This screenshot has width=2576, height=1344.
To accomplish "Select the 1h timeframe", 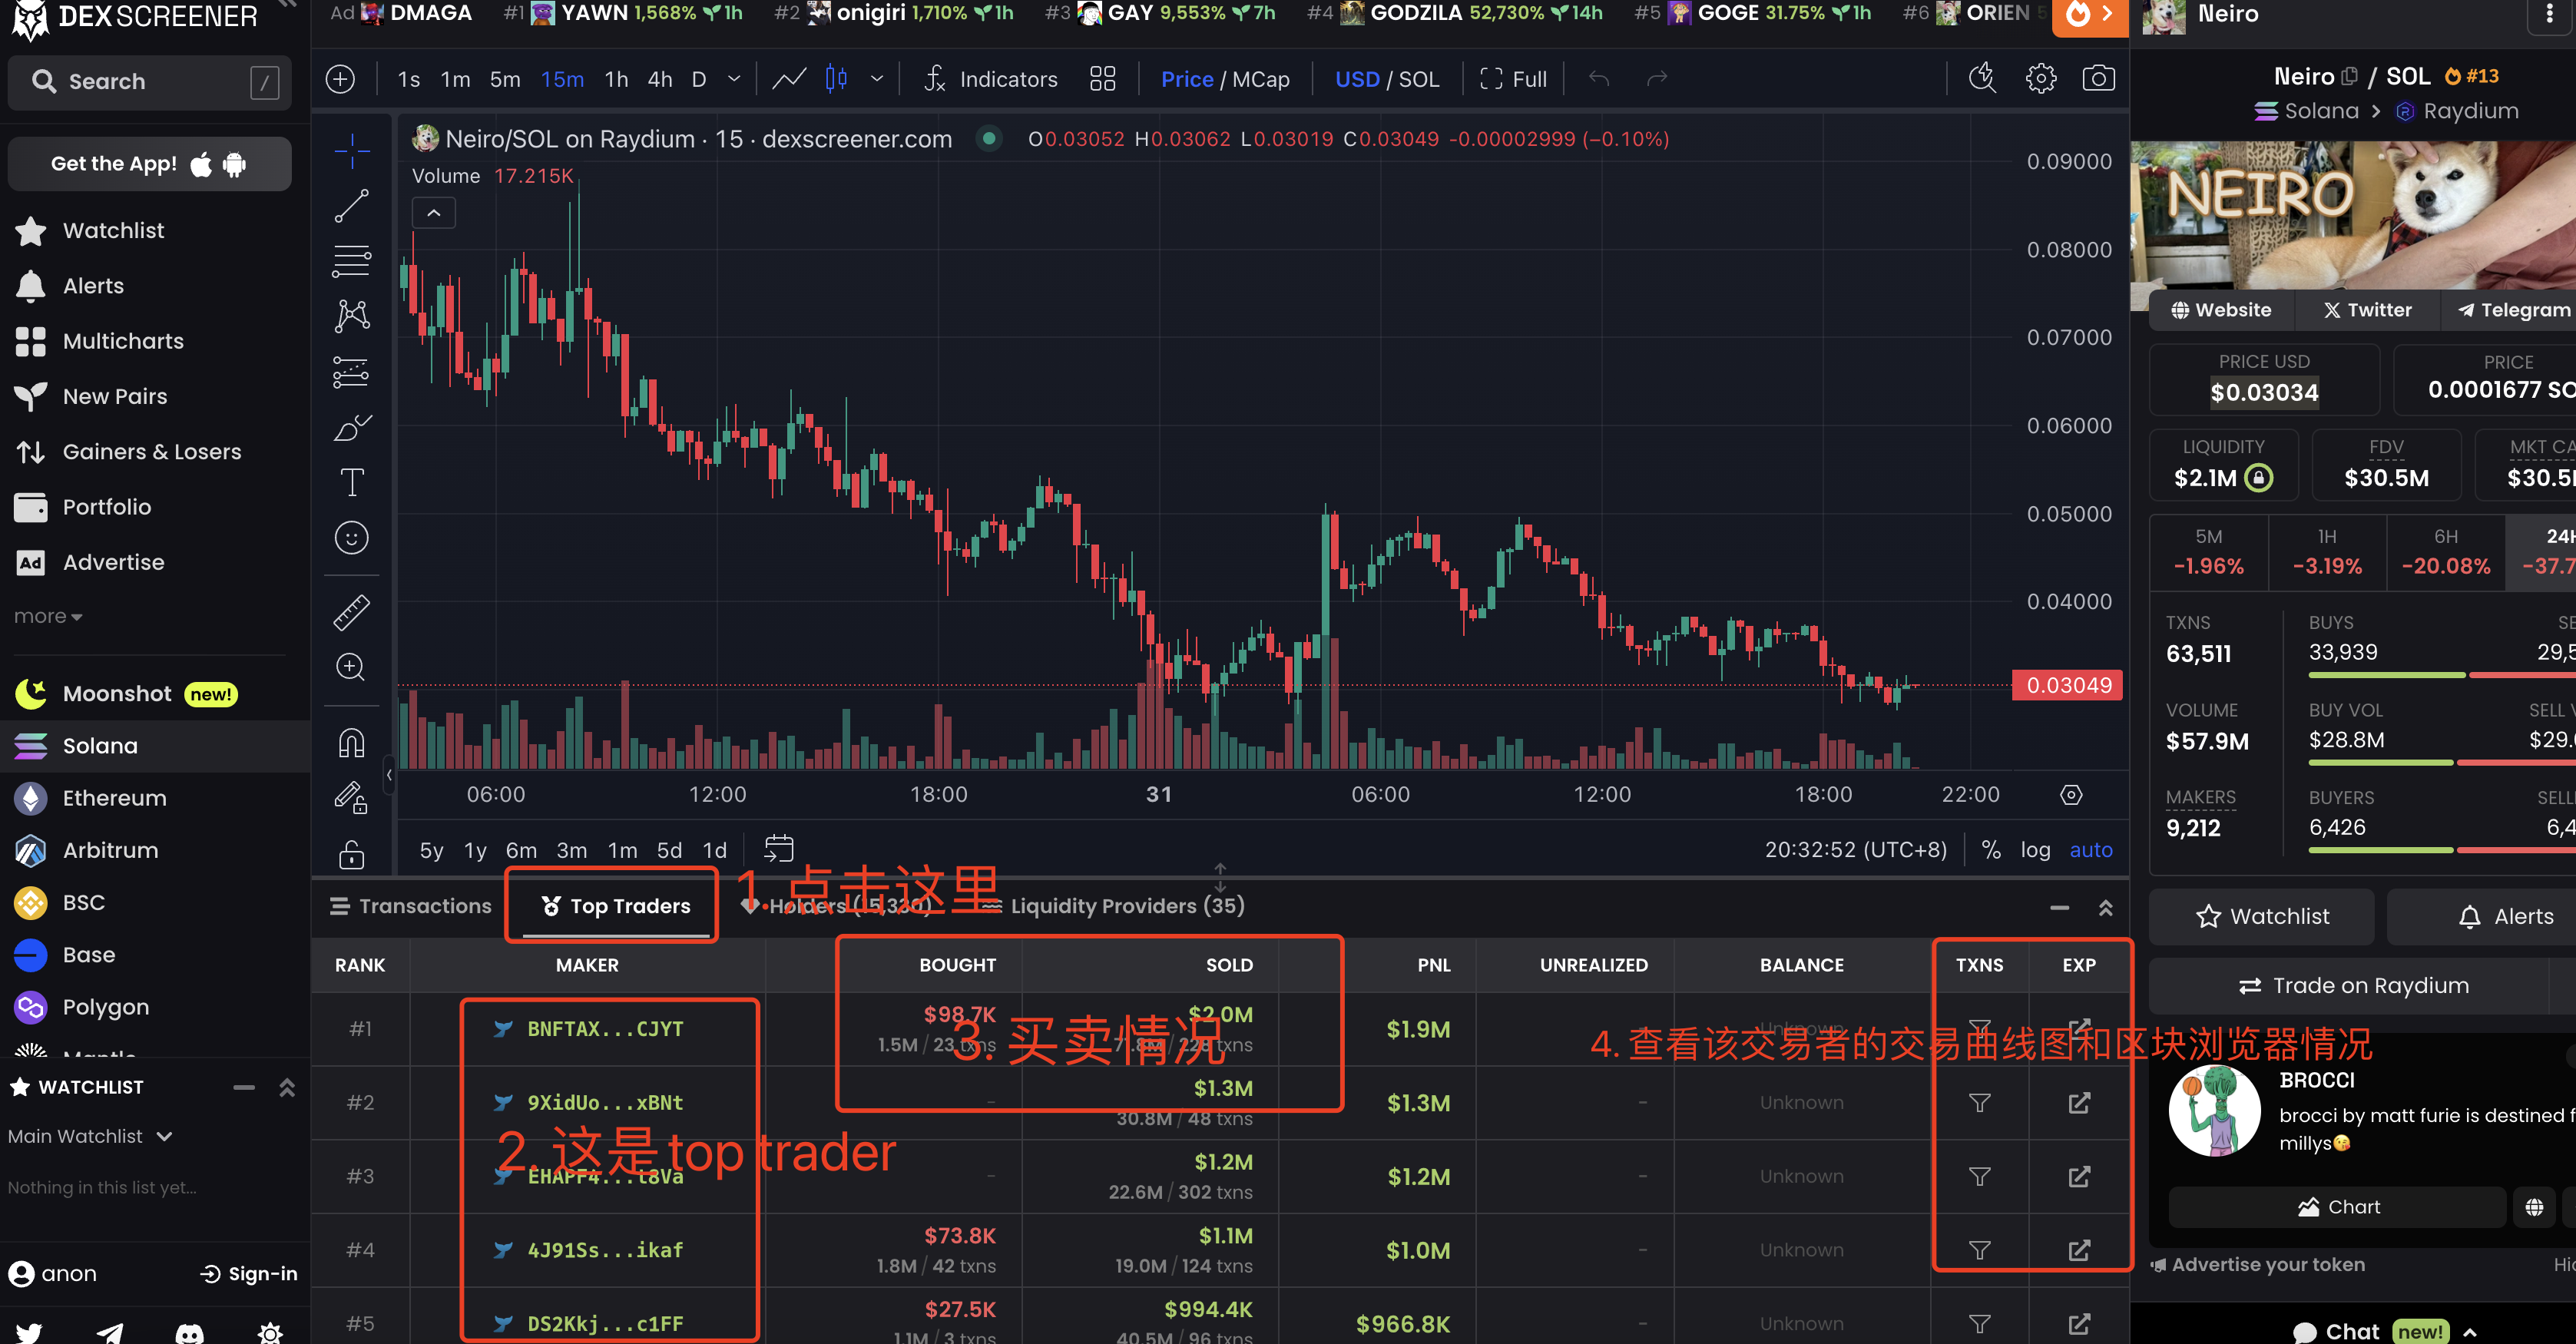I will tap(616, 79).
